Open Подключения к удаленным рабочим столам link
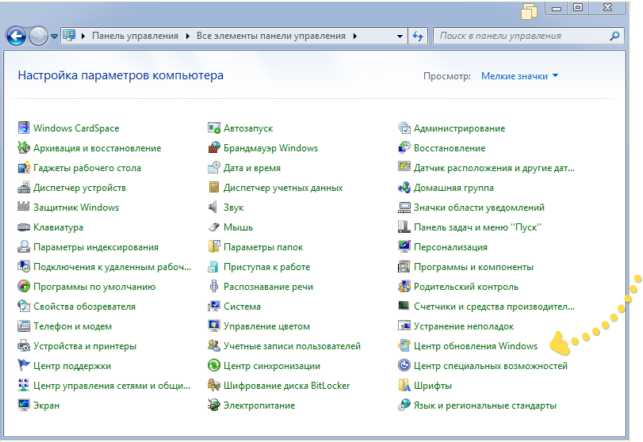The image size is (643, 442). tap(112, 267)
